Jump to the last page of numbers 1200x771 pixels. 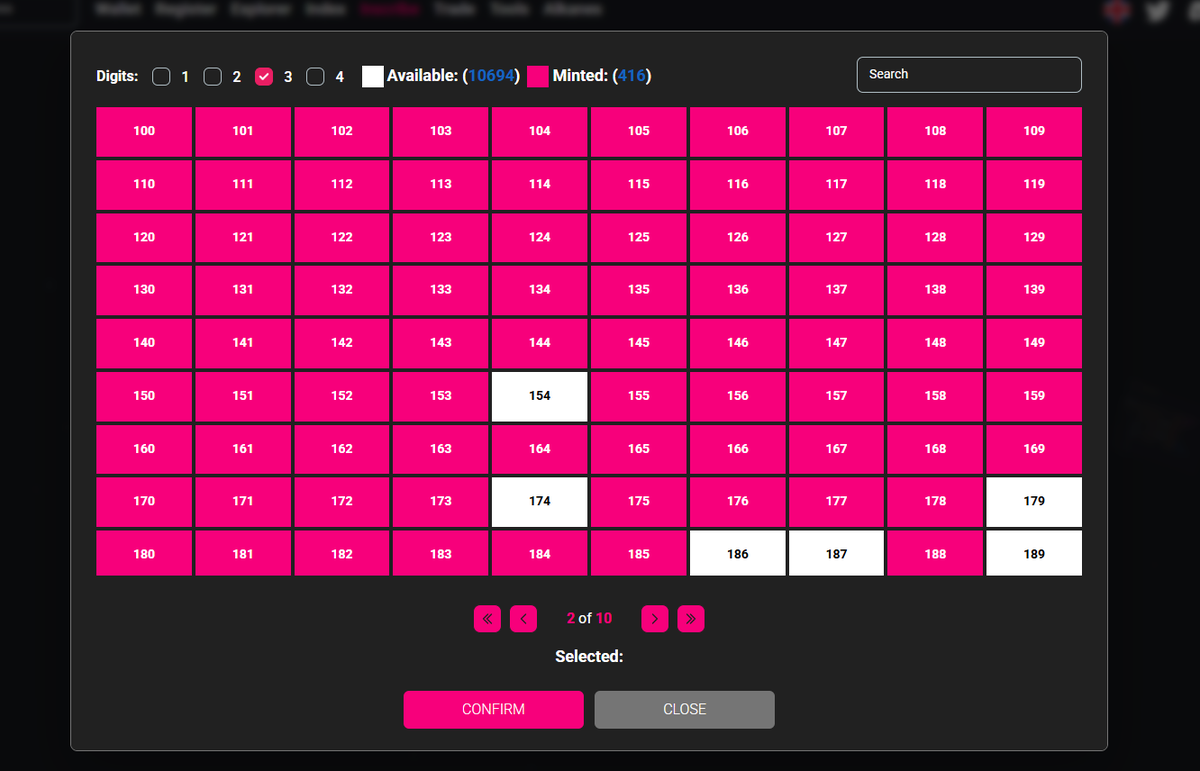pyautogui.click(x=691, y=619)
